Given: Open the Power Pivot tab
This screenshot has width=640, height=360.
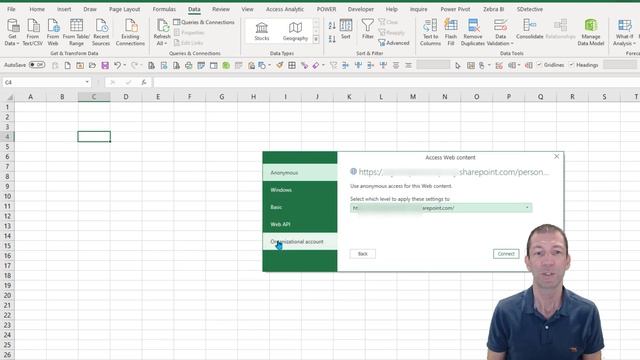Looking at the screenshot, I should (x=455, y=9).
